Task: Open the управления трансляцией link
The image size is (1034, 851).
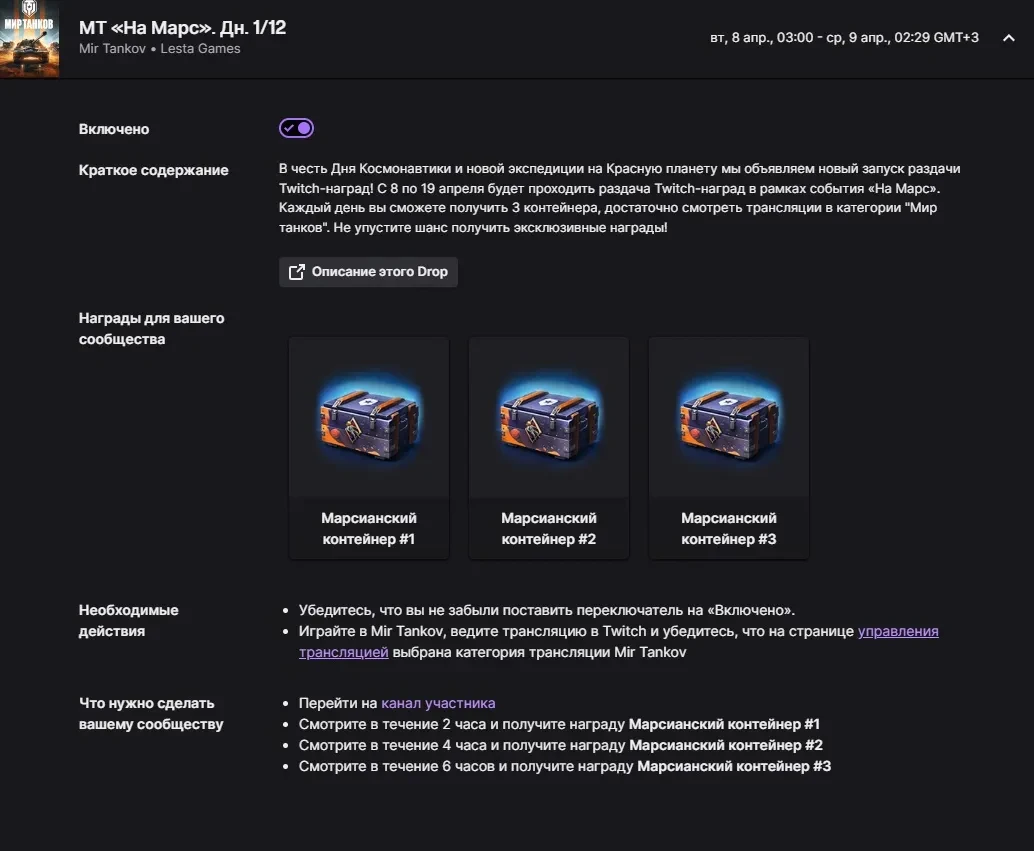Action: click(x=897, y=631)
